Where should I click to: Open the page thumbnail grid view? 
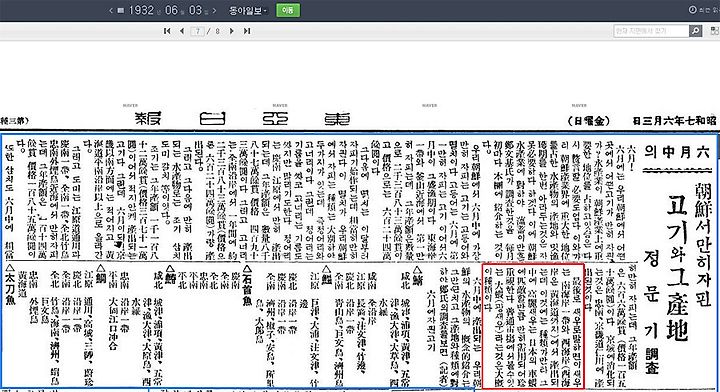pyautogui.click(x=714, y=31)
